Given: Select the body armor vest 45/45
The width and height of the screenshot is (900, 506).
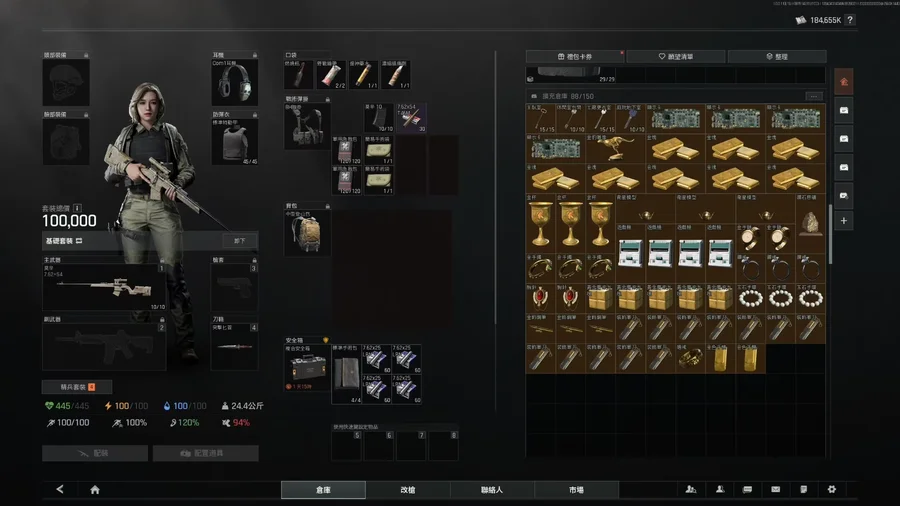Looking at the screenshot, I should point(235,142).
